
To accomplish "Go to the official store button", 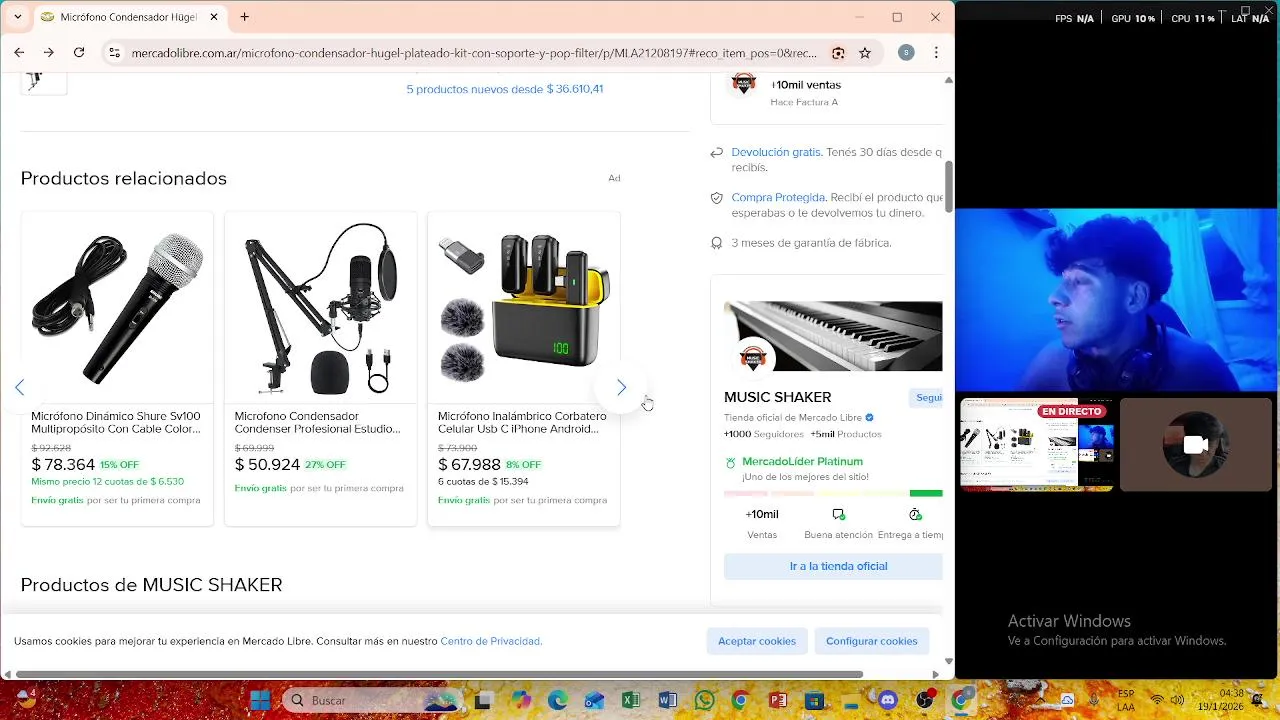I will point(833,566).
